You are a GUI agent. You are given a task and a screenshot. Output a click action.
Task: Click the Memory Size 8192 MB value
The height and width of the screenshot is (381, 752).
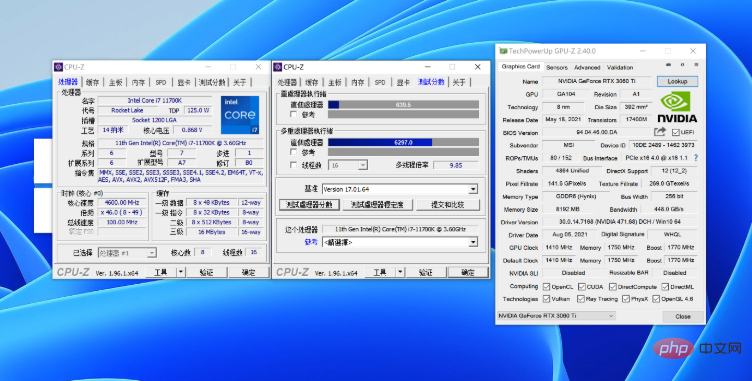coord(568,209)
